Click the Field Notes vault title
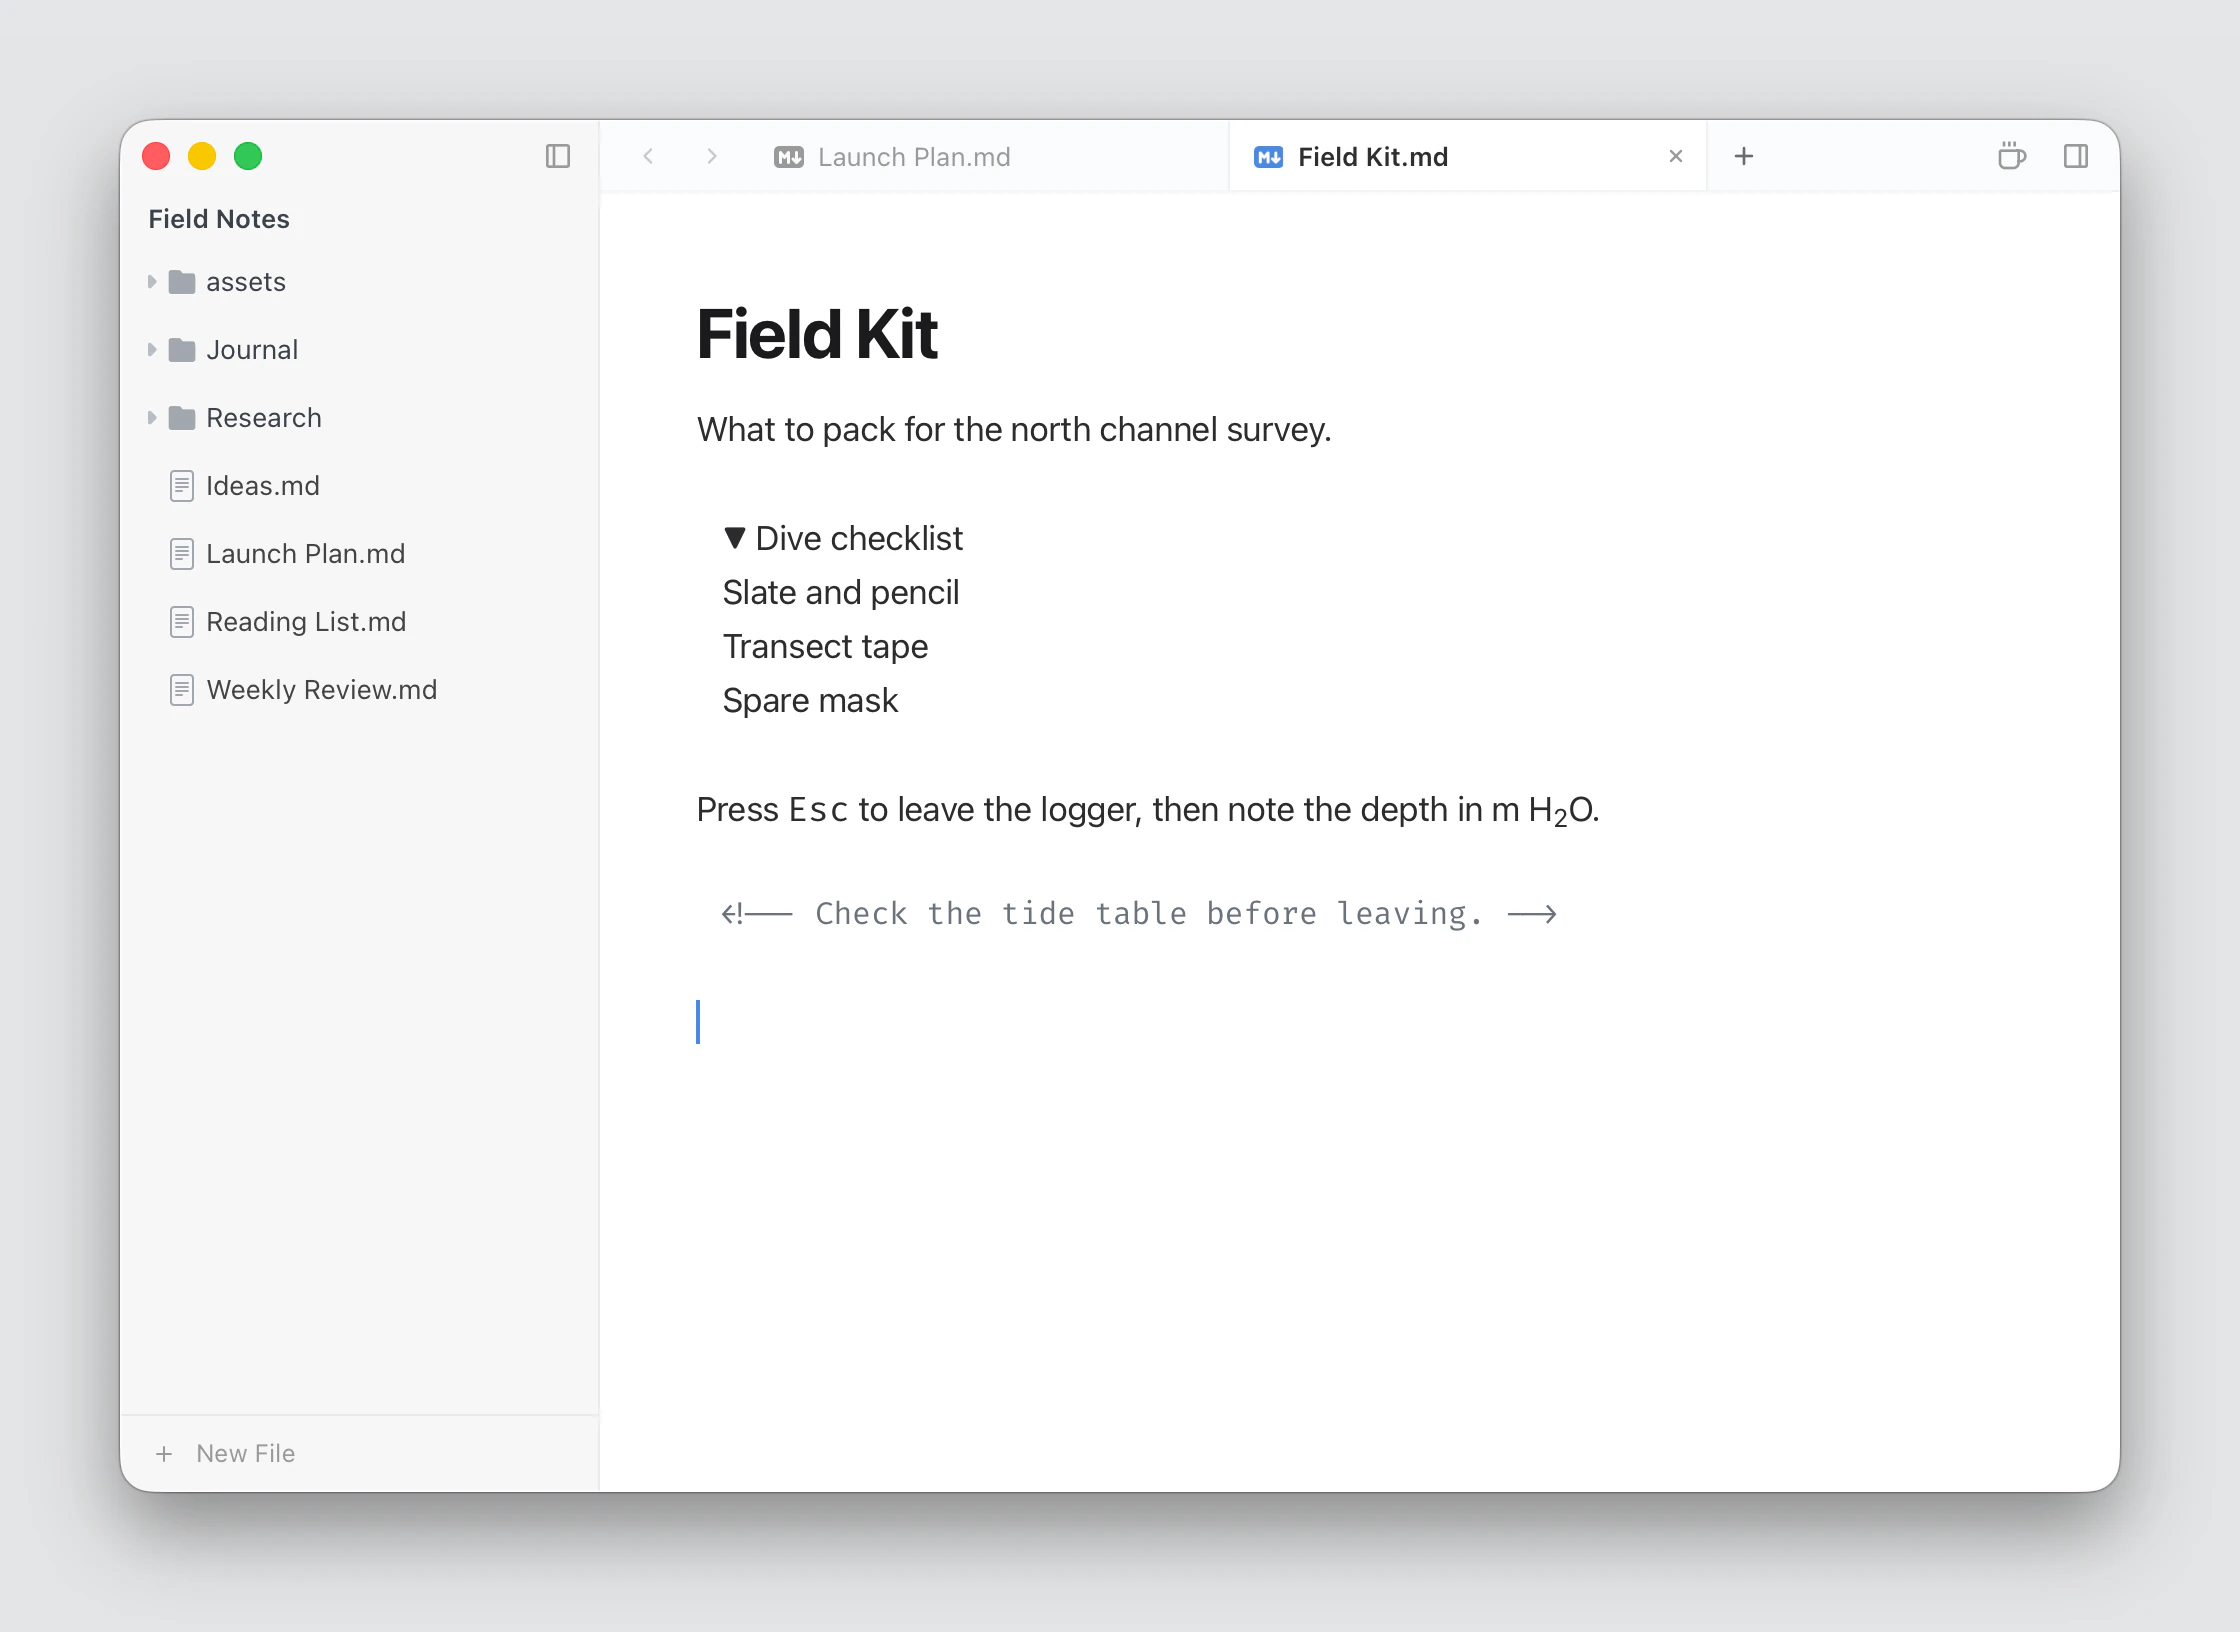This screenshot has height=1632, width=2240. click(x=219, y=219)
